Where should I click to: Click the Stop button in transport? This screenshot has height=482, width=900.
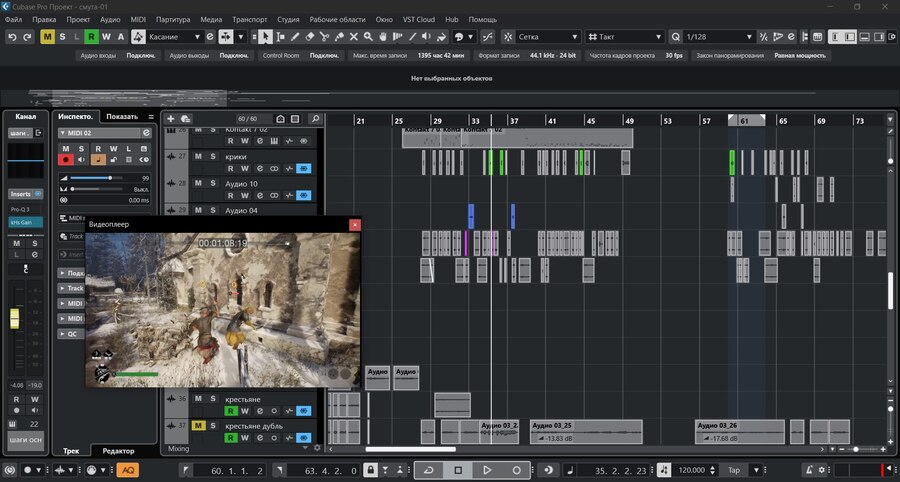[x=458, y=470]
